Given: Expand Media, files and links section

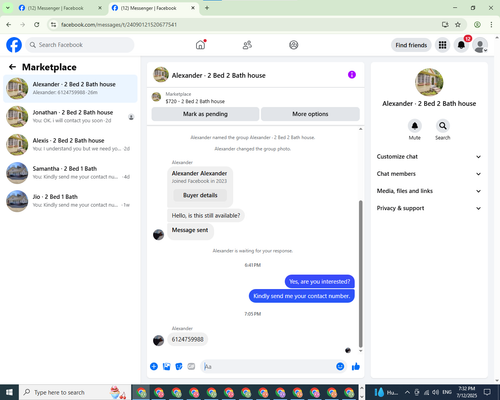Looking at the screenshot, I should point(429,191).
